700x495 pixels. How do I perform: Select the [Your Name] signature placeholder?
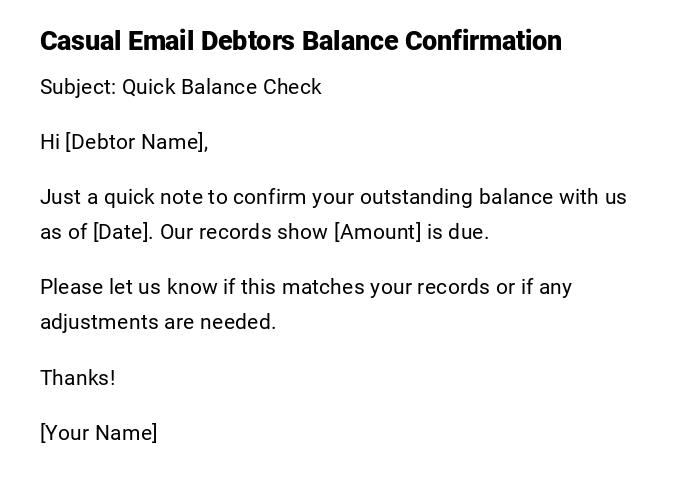99,433
